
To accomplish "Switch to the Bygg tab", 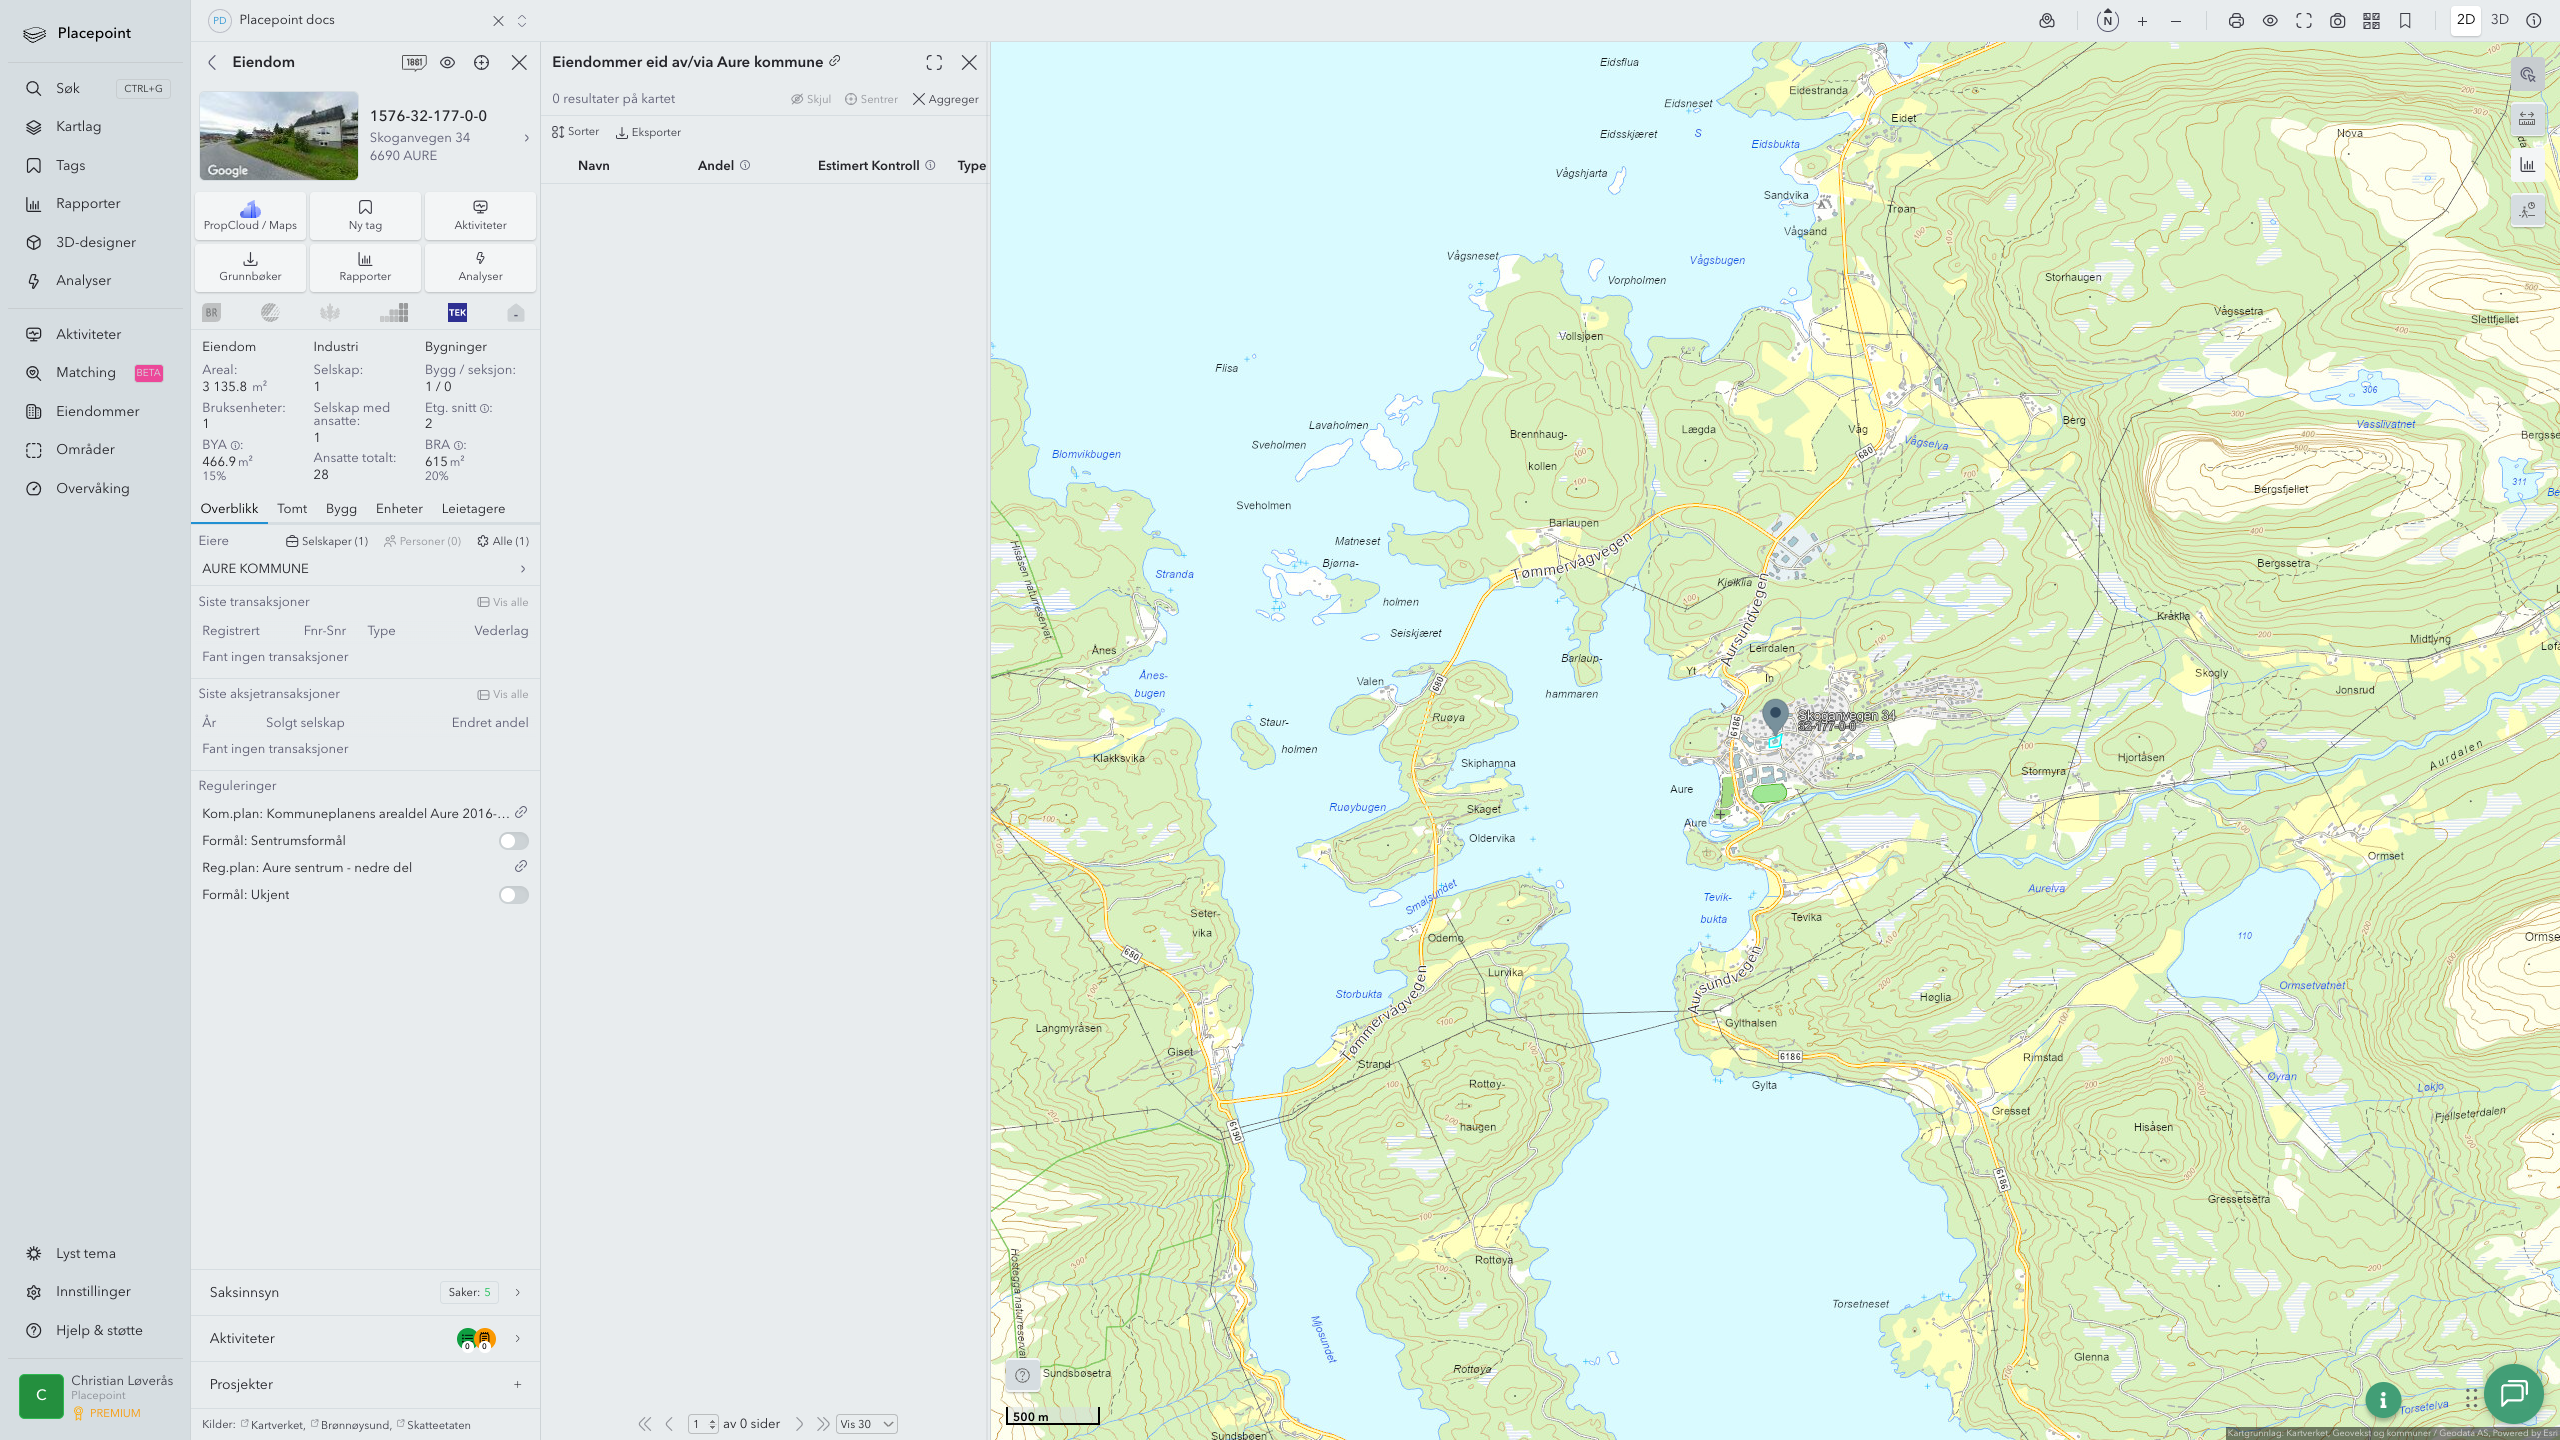I will (x=341, y=509).
